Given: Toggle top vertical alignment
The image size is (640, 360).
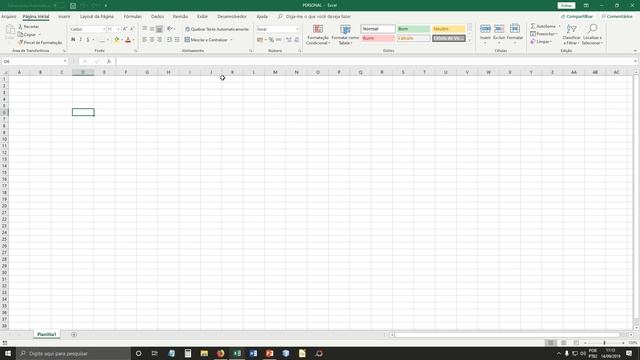Looking at the screenshot, I should (144, 29).
